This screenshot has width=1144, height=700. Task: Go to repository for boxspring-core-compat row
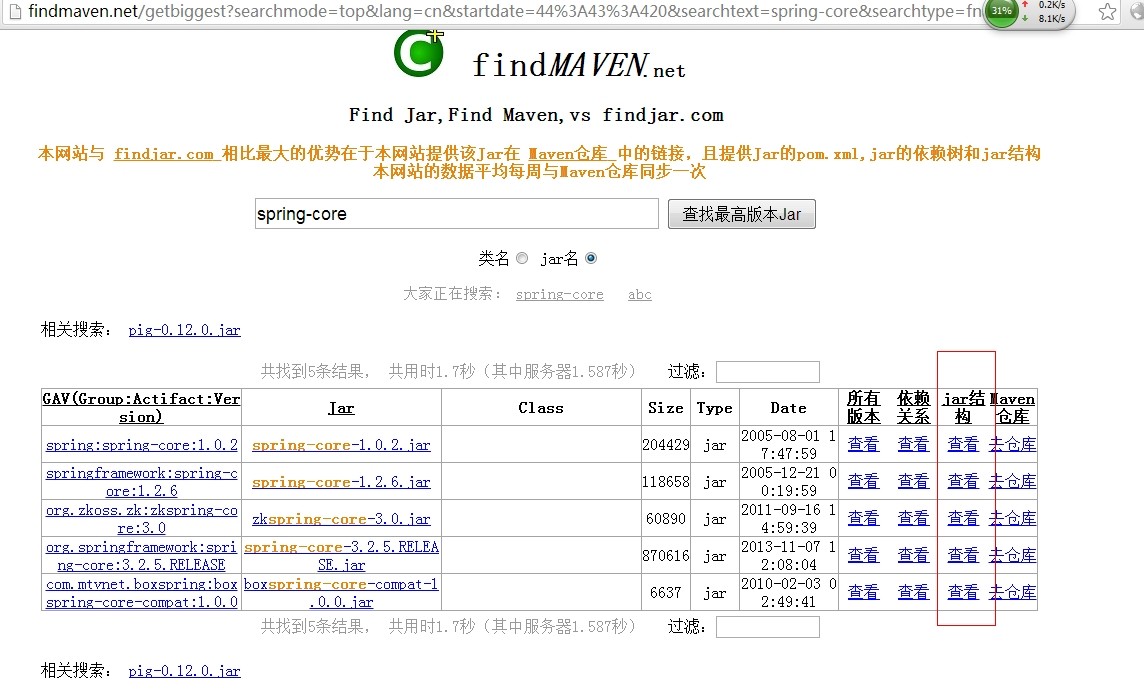pyautogui.click(x=1013, y=592)
